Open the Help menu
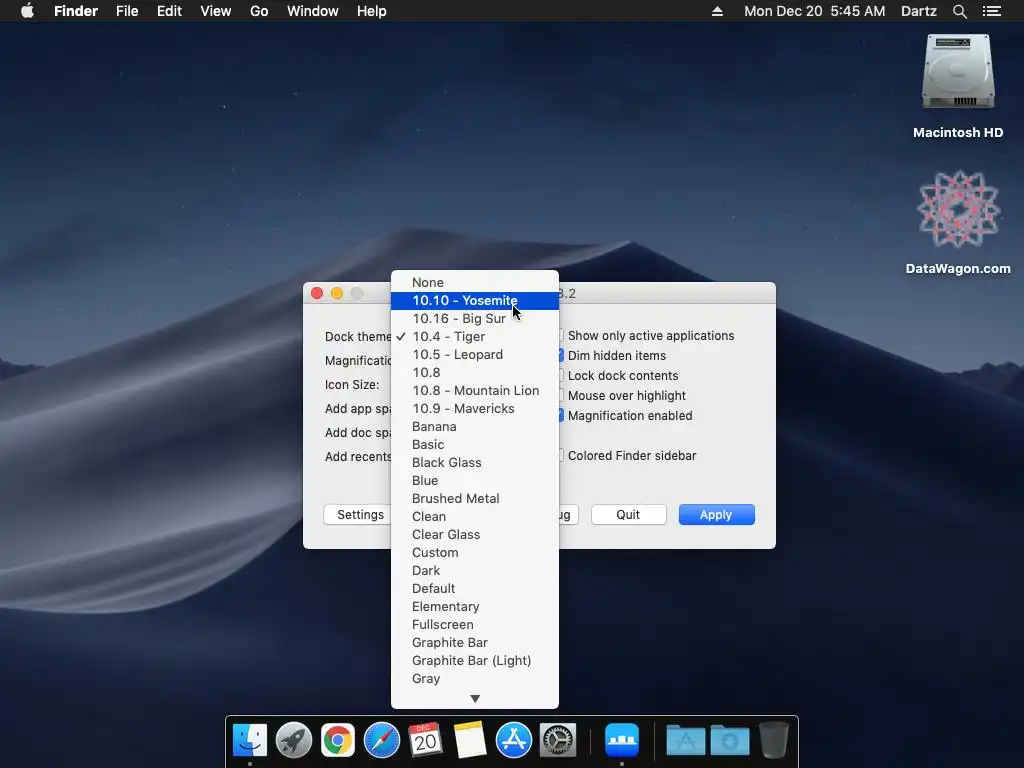The image size is (1024, 768). point(372,11)
